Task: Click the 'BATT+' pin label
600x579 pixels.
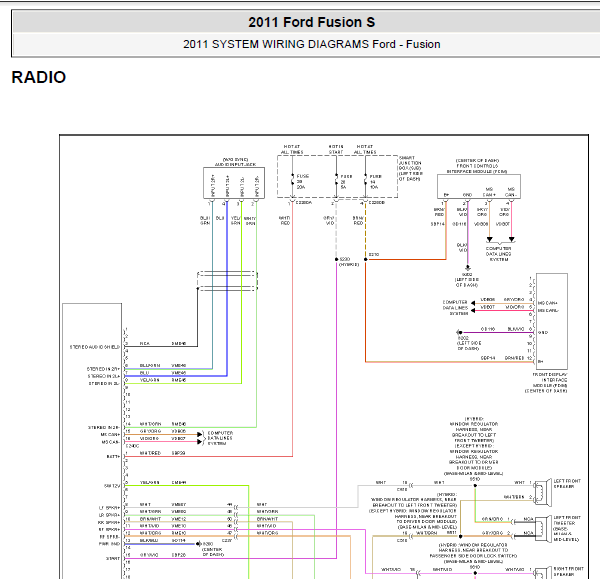Action: 113,457
